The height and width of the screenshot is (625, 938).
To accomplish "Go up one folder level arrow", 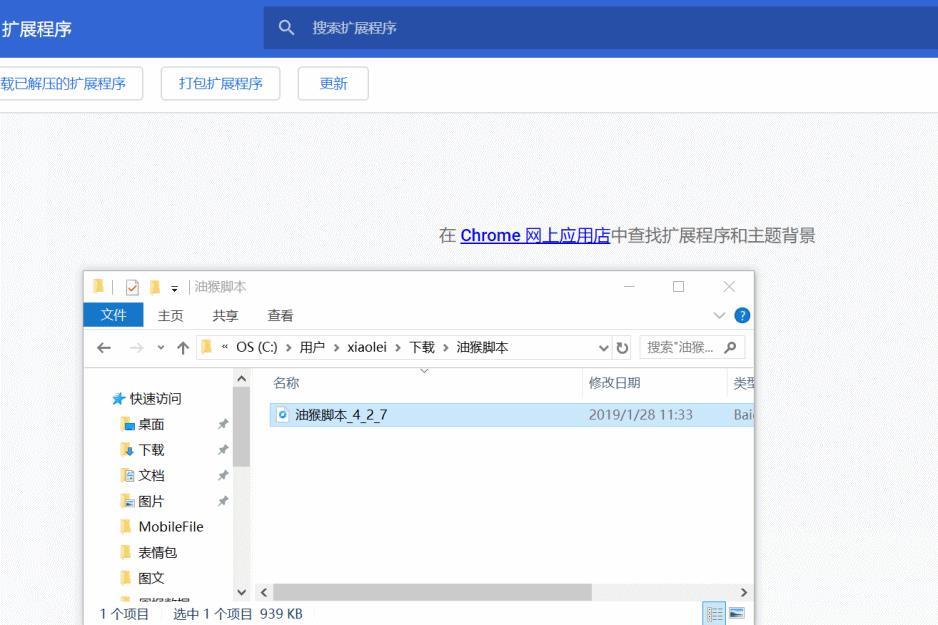I will pos(183,347).
